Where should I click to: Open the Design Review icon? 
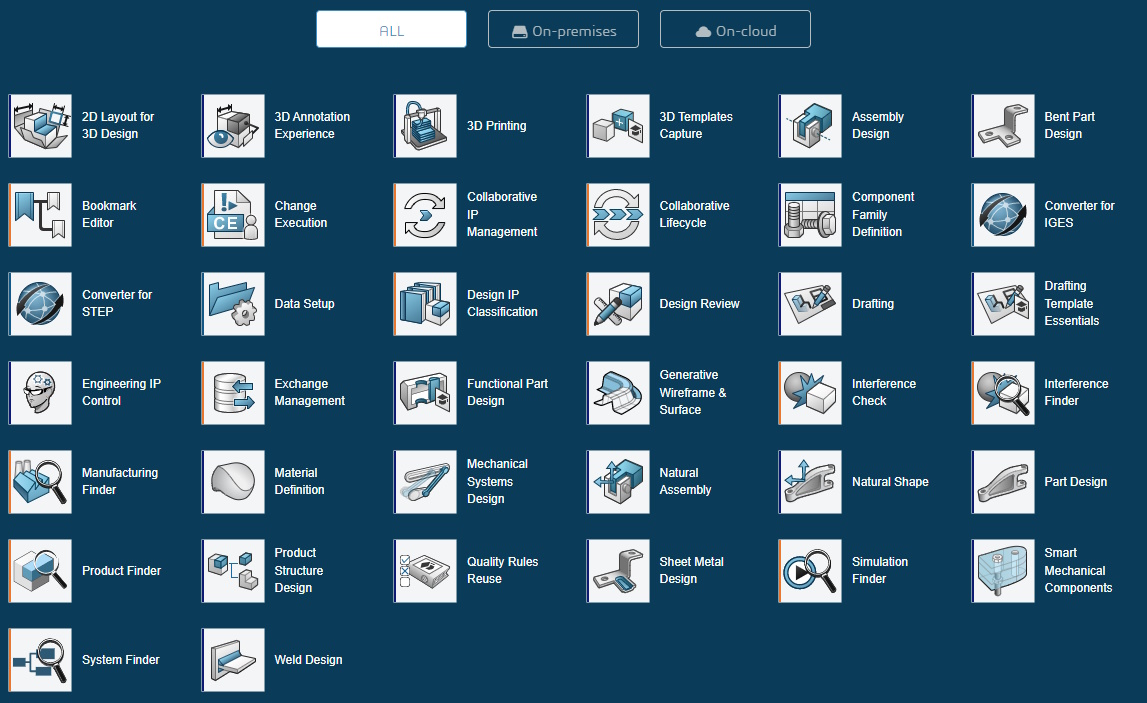[x=619, y=304]
